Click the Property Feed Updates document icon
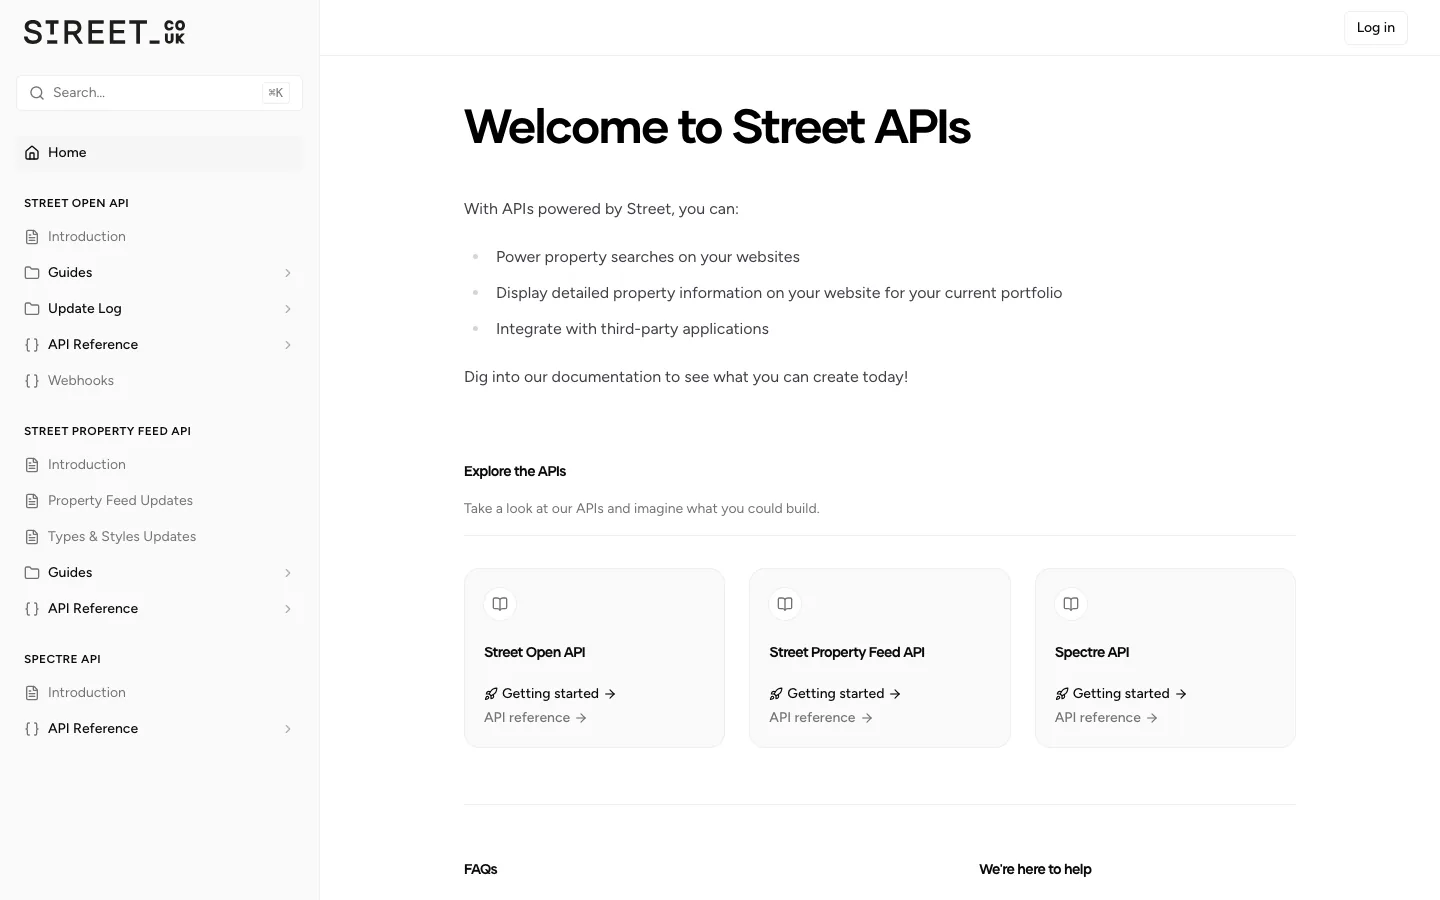The image size is (1440, 900). pos(32,501)
